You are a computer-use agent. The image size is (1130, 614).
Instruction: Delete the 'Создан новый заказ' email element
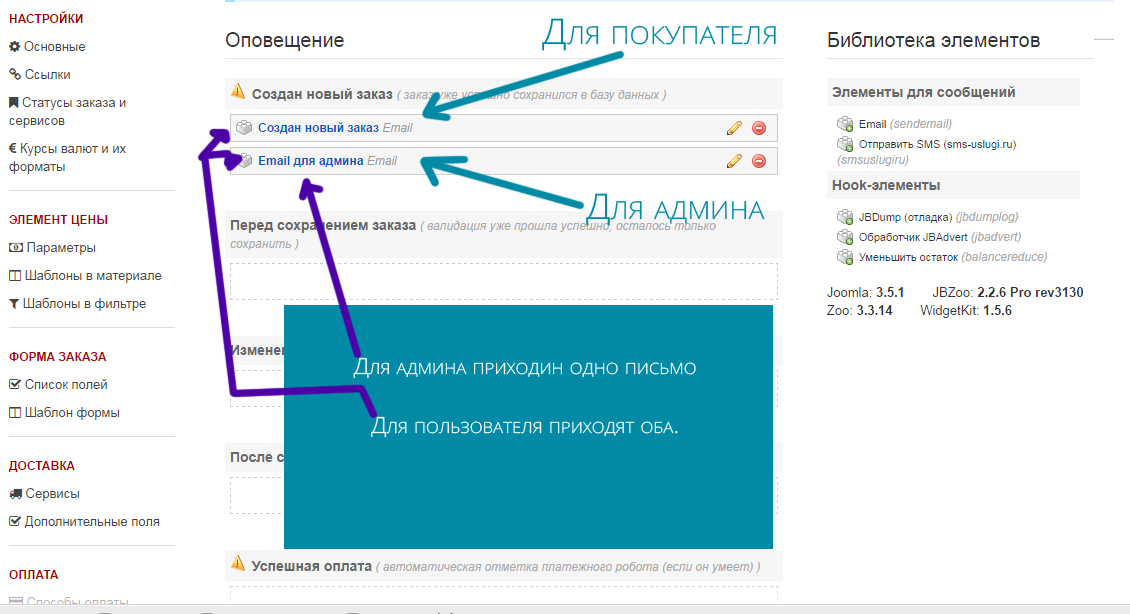click(x=759, y=128)
